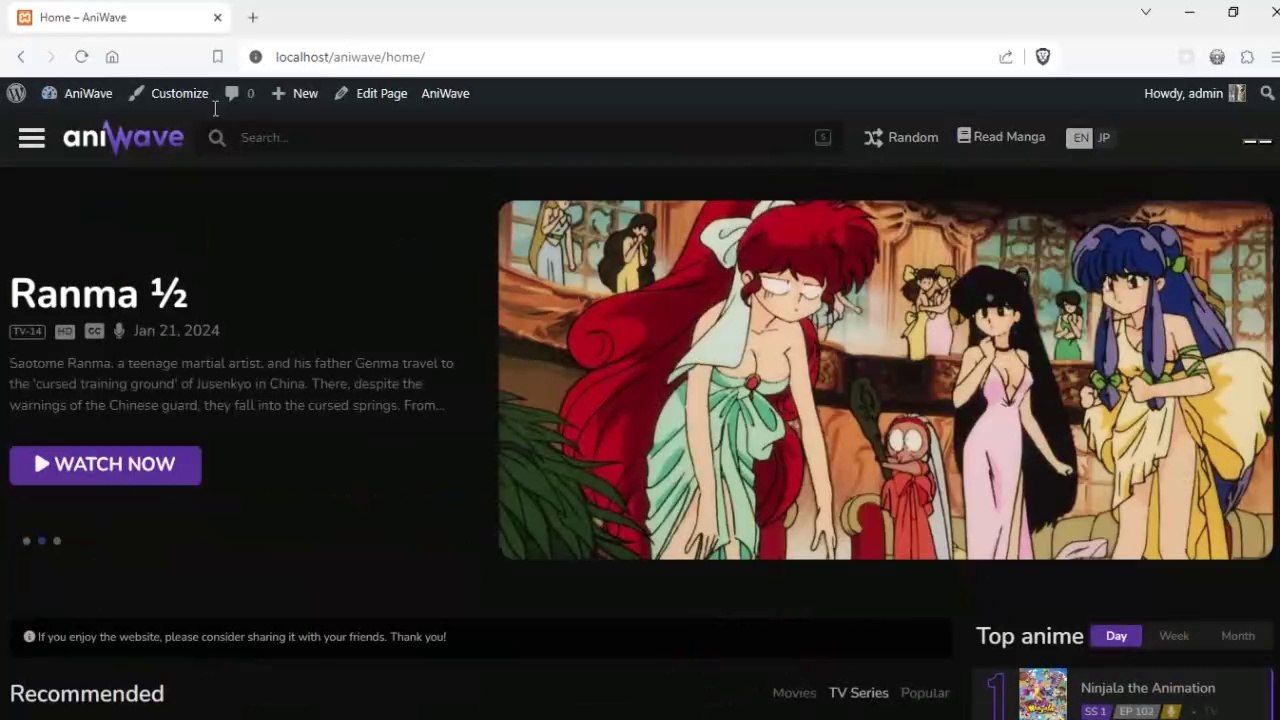Click the slash shortcut badge in search box

click(x=823, y=138)
